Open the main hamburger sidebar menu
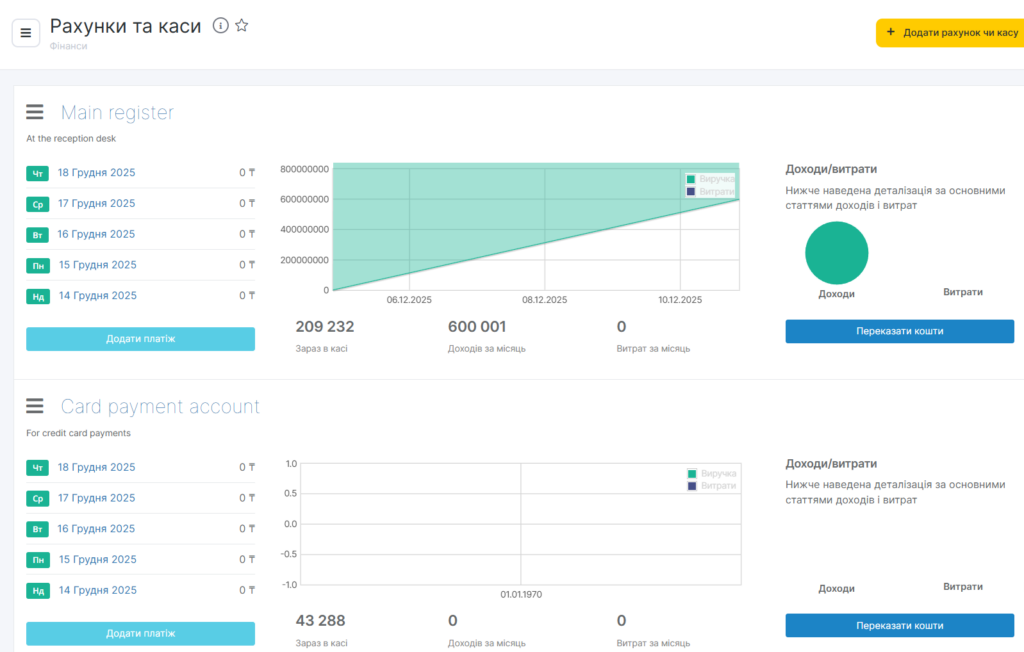This screenshot has height=652, width=1024. click(26, 33)
